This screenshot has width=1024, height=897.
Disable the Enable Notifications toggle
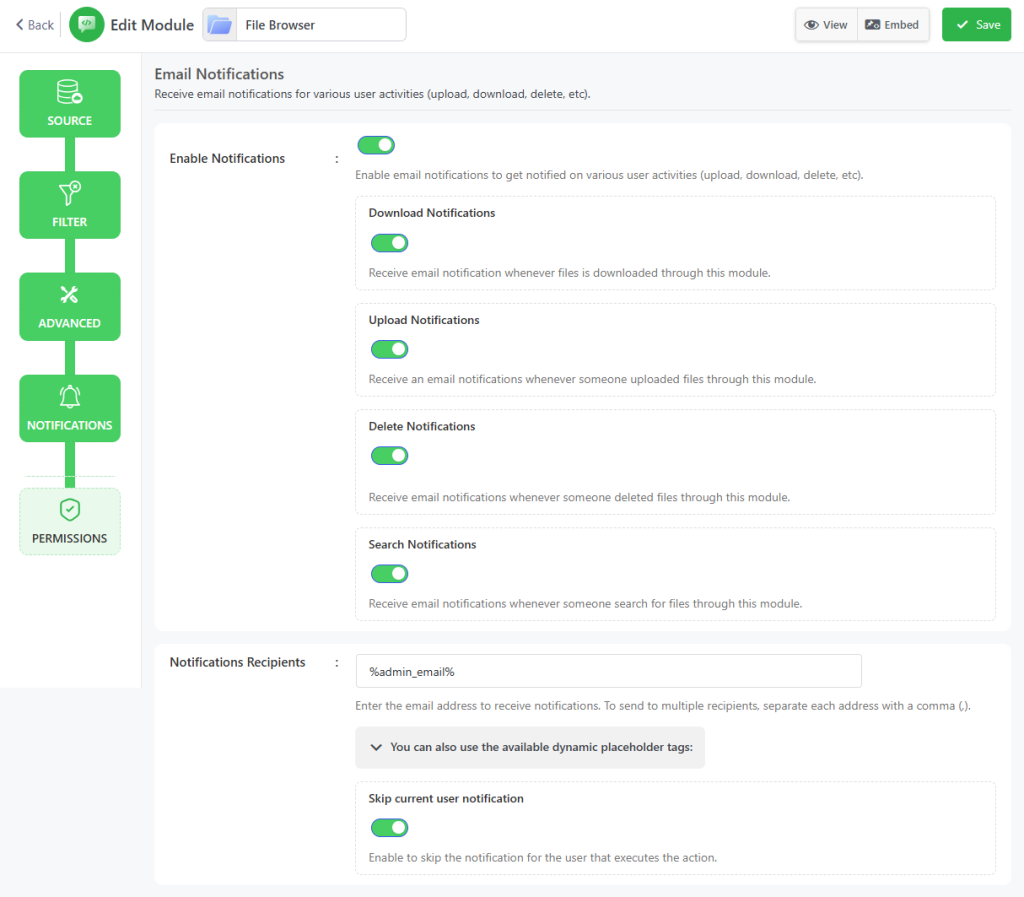[x=376, y=146]
